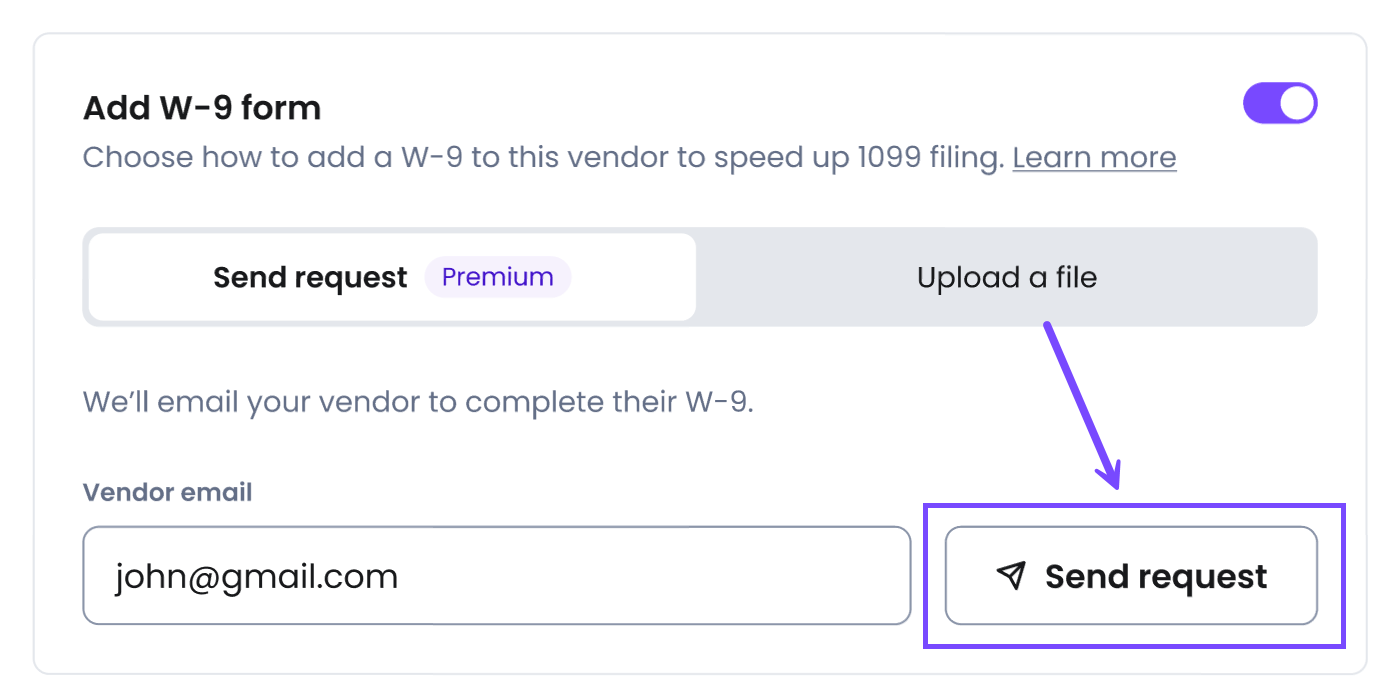
Task: Click the paper plane icon on Send request
Action: pyautogui.click(x=1012, y=575)
